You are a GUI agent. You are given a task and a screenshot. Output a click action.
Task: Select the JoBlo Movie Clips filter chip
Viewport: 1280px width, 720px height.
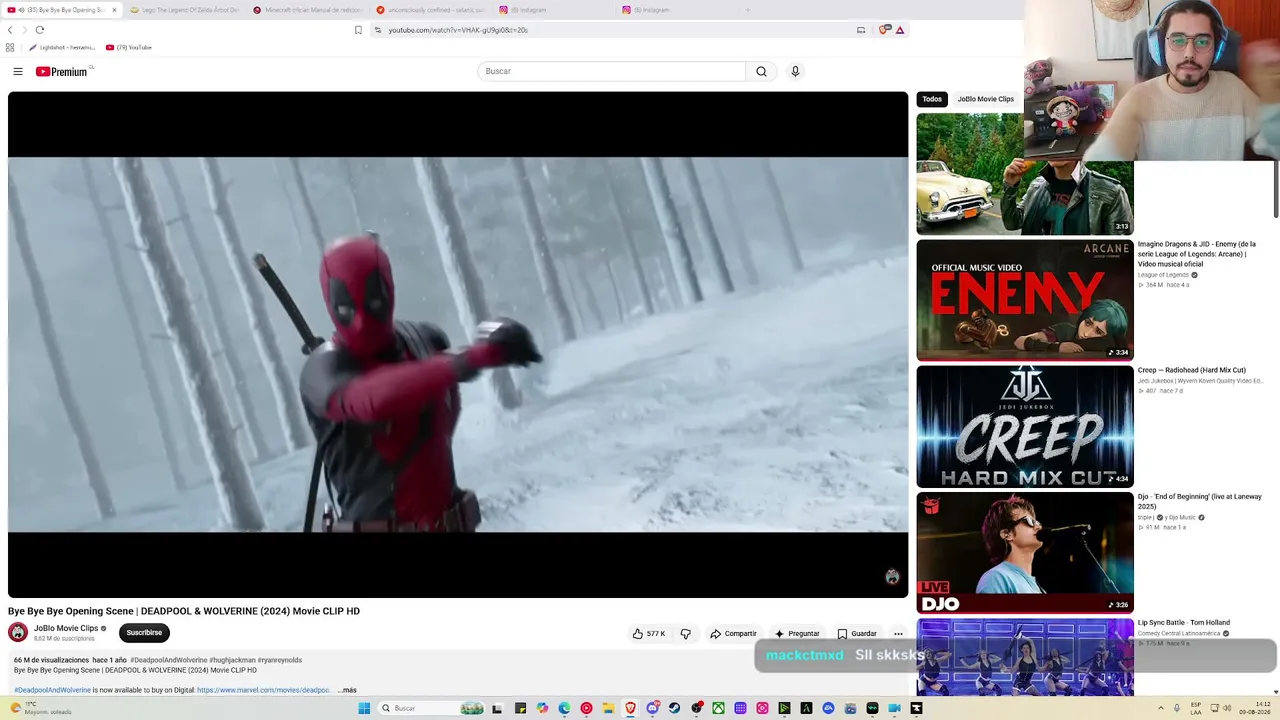[x=985, y=99]
